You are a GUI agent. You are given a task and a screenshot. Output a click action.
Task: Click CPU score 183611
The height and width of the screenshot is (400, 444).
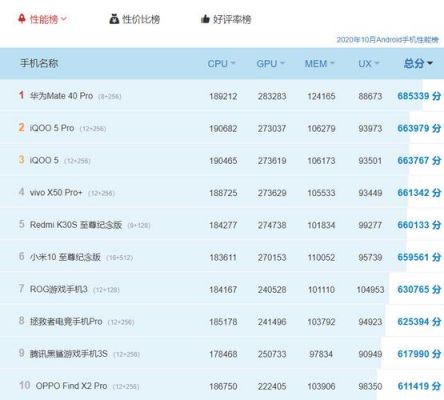pos(223,257)
